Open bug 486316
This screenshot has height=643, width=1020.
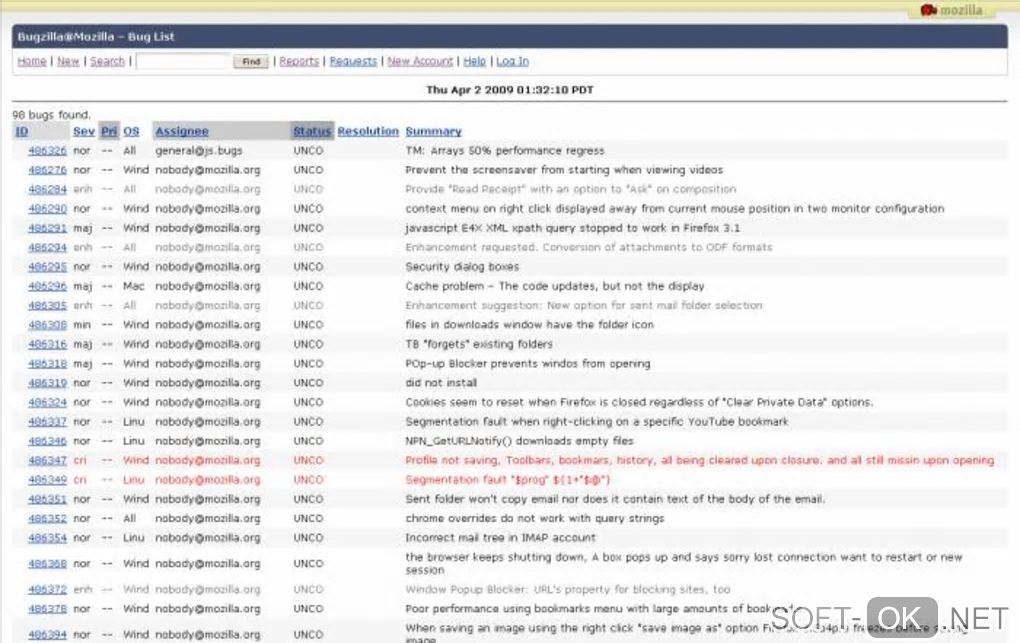47,344
